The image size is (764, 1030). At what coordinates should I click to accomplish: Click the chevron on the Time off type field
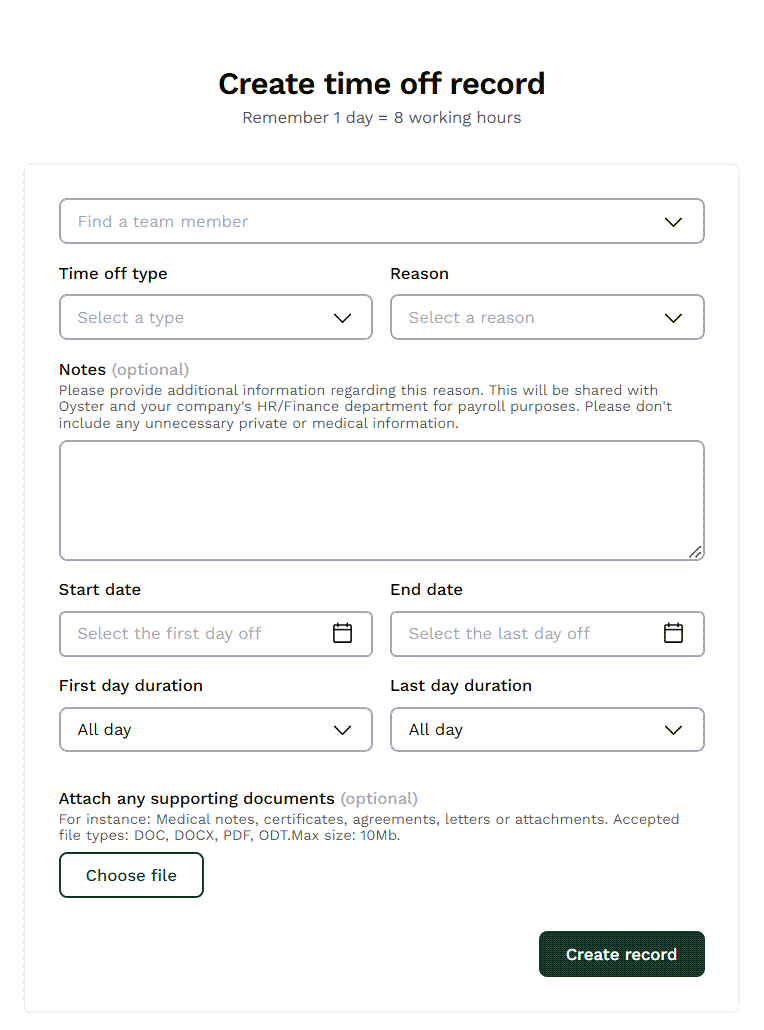[x=342, y=317]
